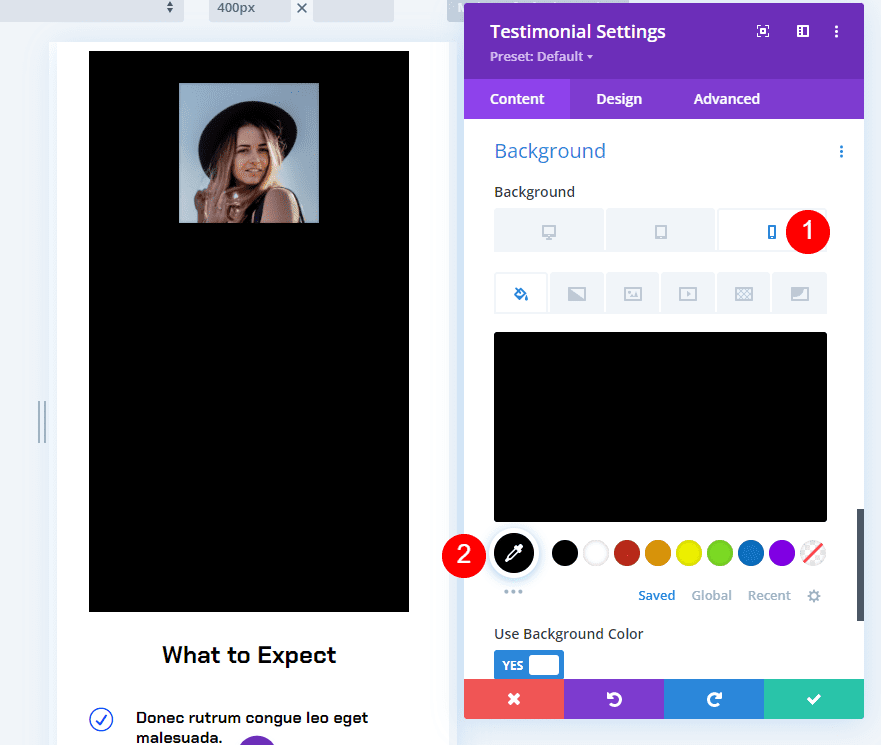Open the background image tab icon
The image size is (881, 745).
point(632,292)
